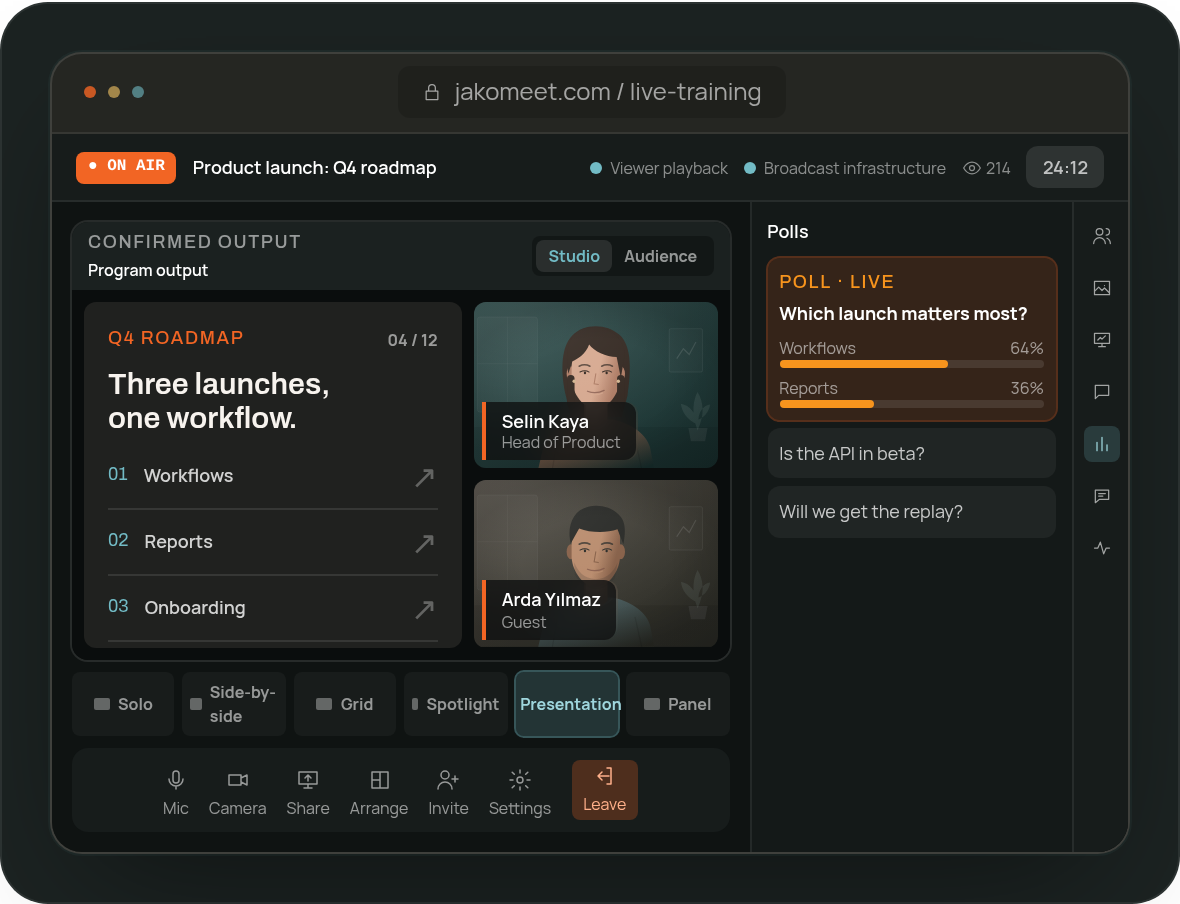The width and height of the screenshot is (1180, 904).
Task: Click the ON AIR badge
Action: coord(126,167)
